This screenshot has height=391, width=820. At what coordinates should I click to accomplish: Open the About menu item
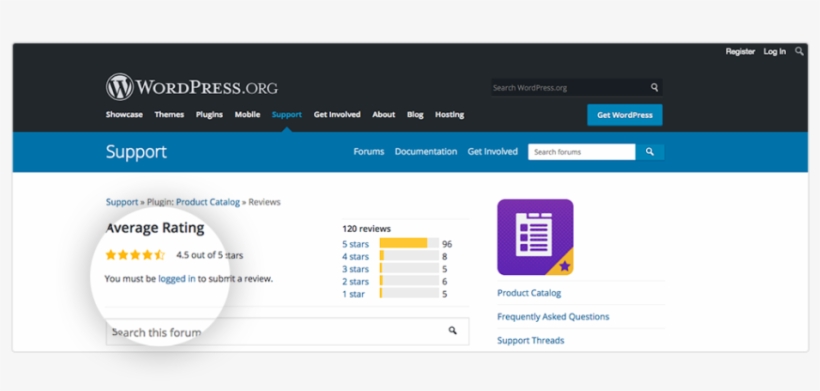click(x=383, y=114)
